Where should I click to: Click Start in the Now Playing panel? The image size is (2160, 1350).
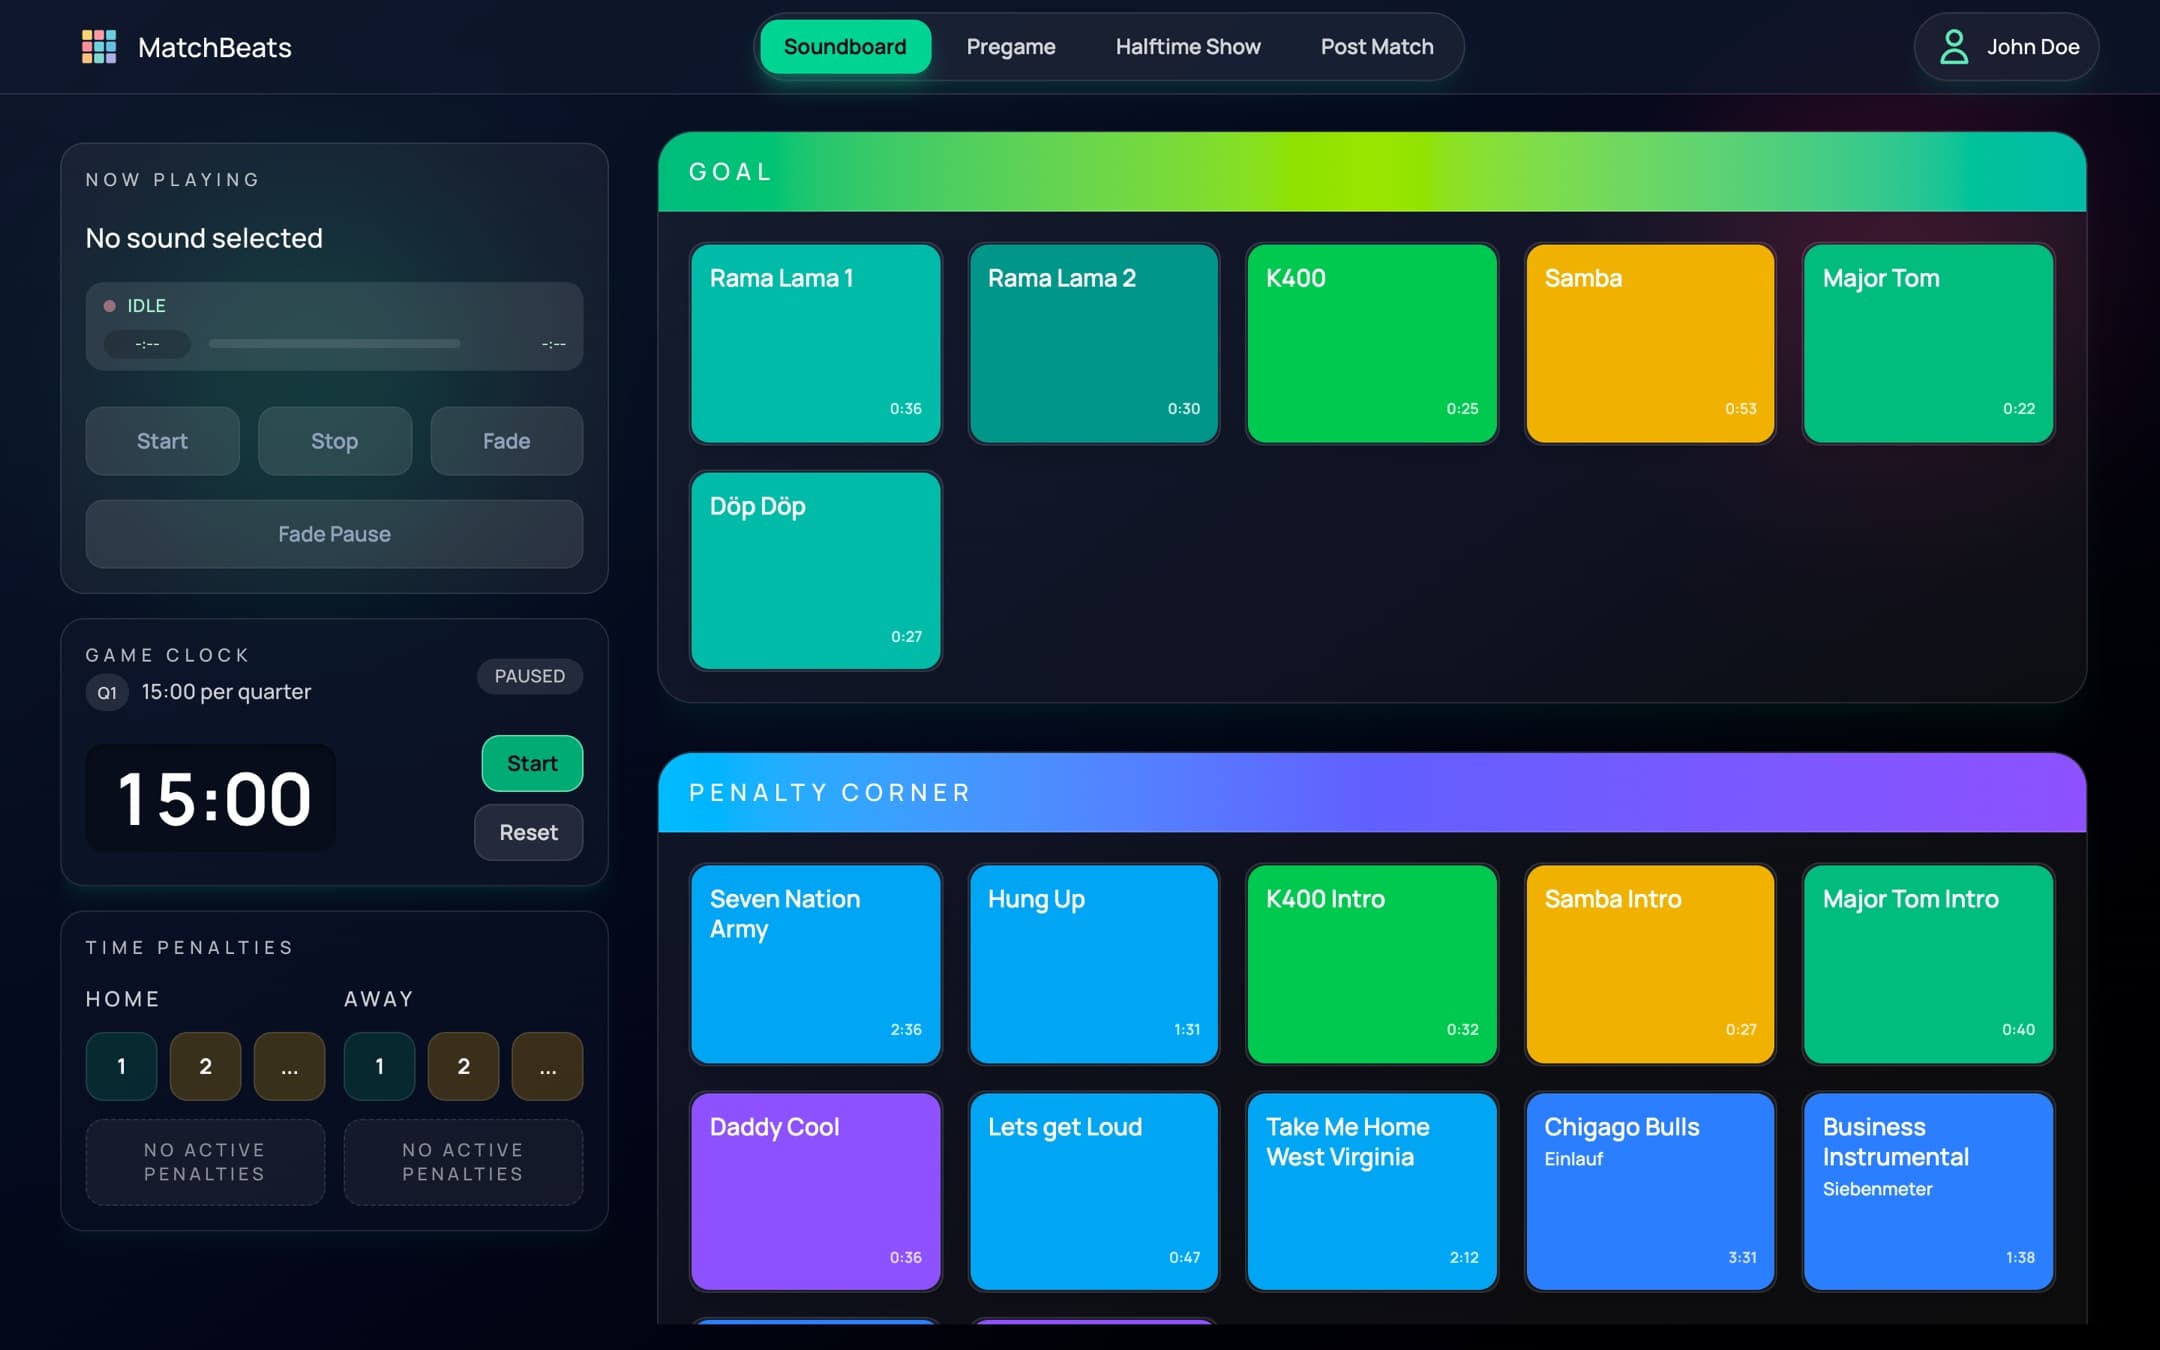pyautogui.click(x=162, y=441)
